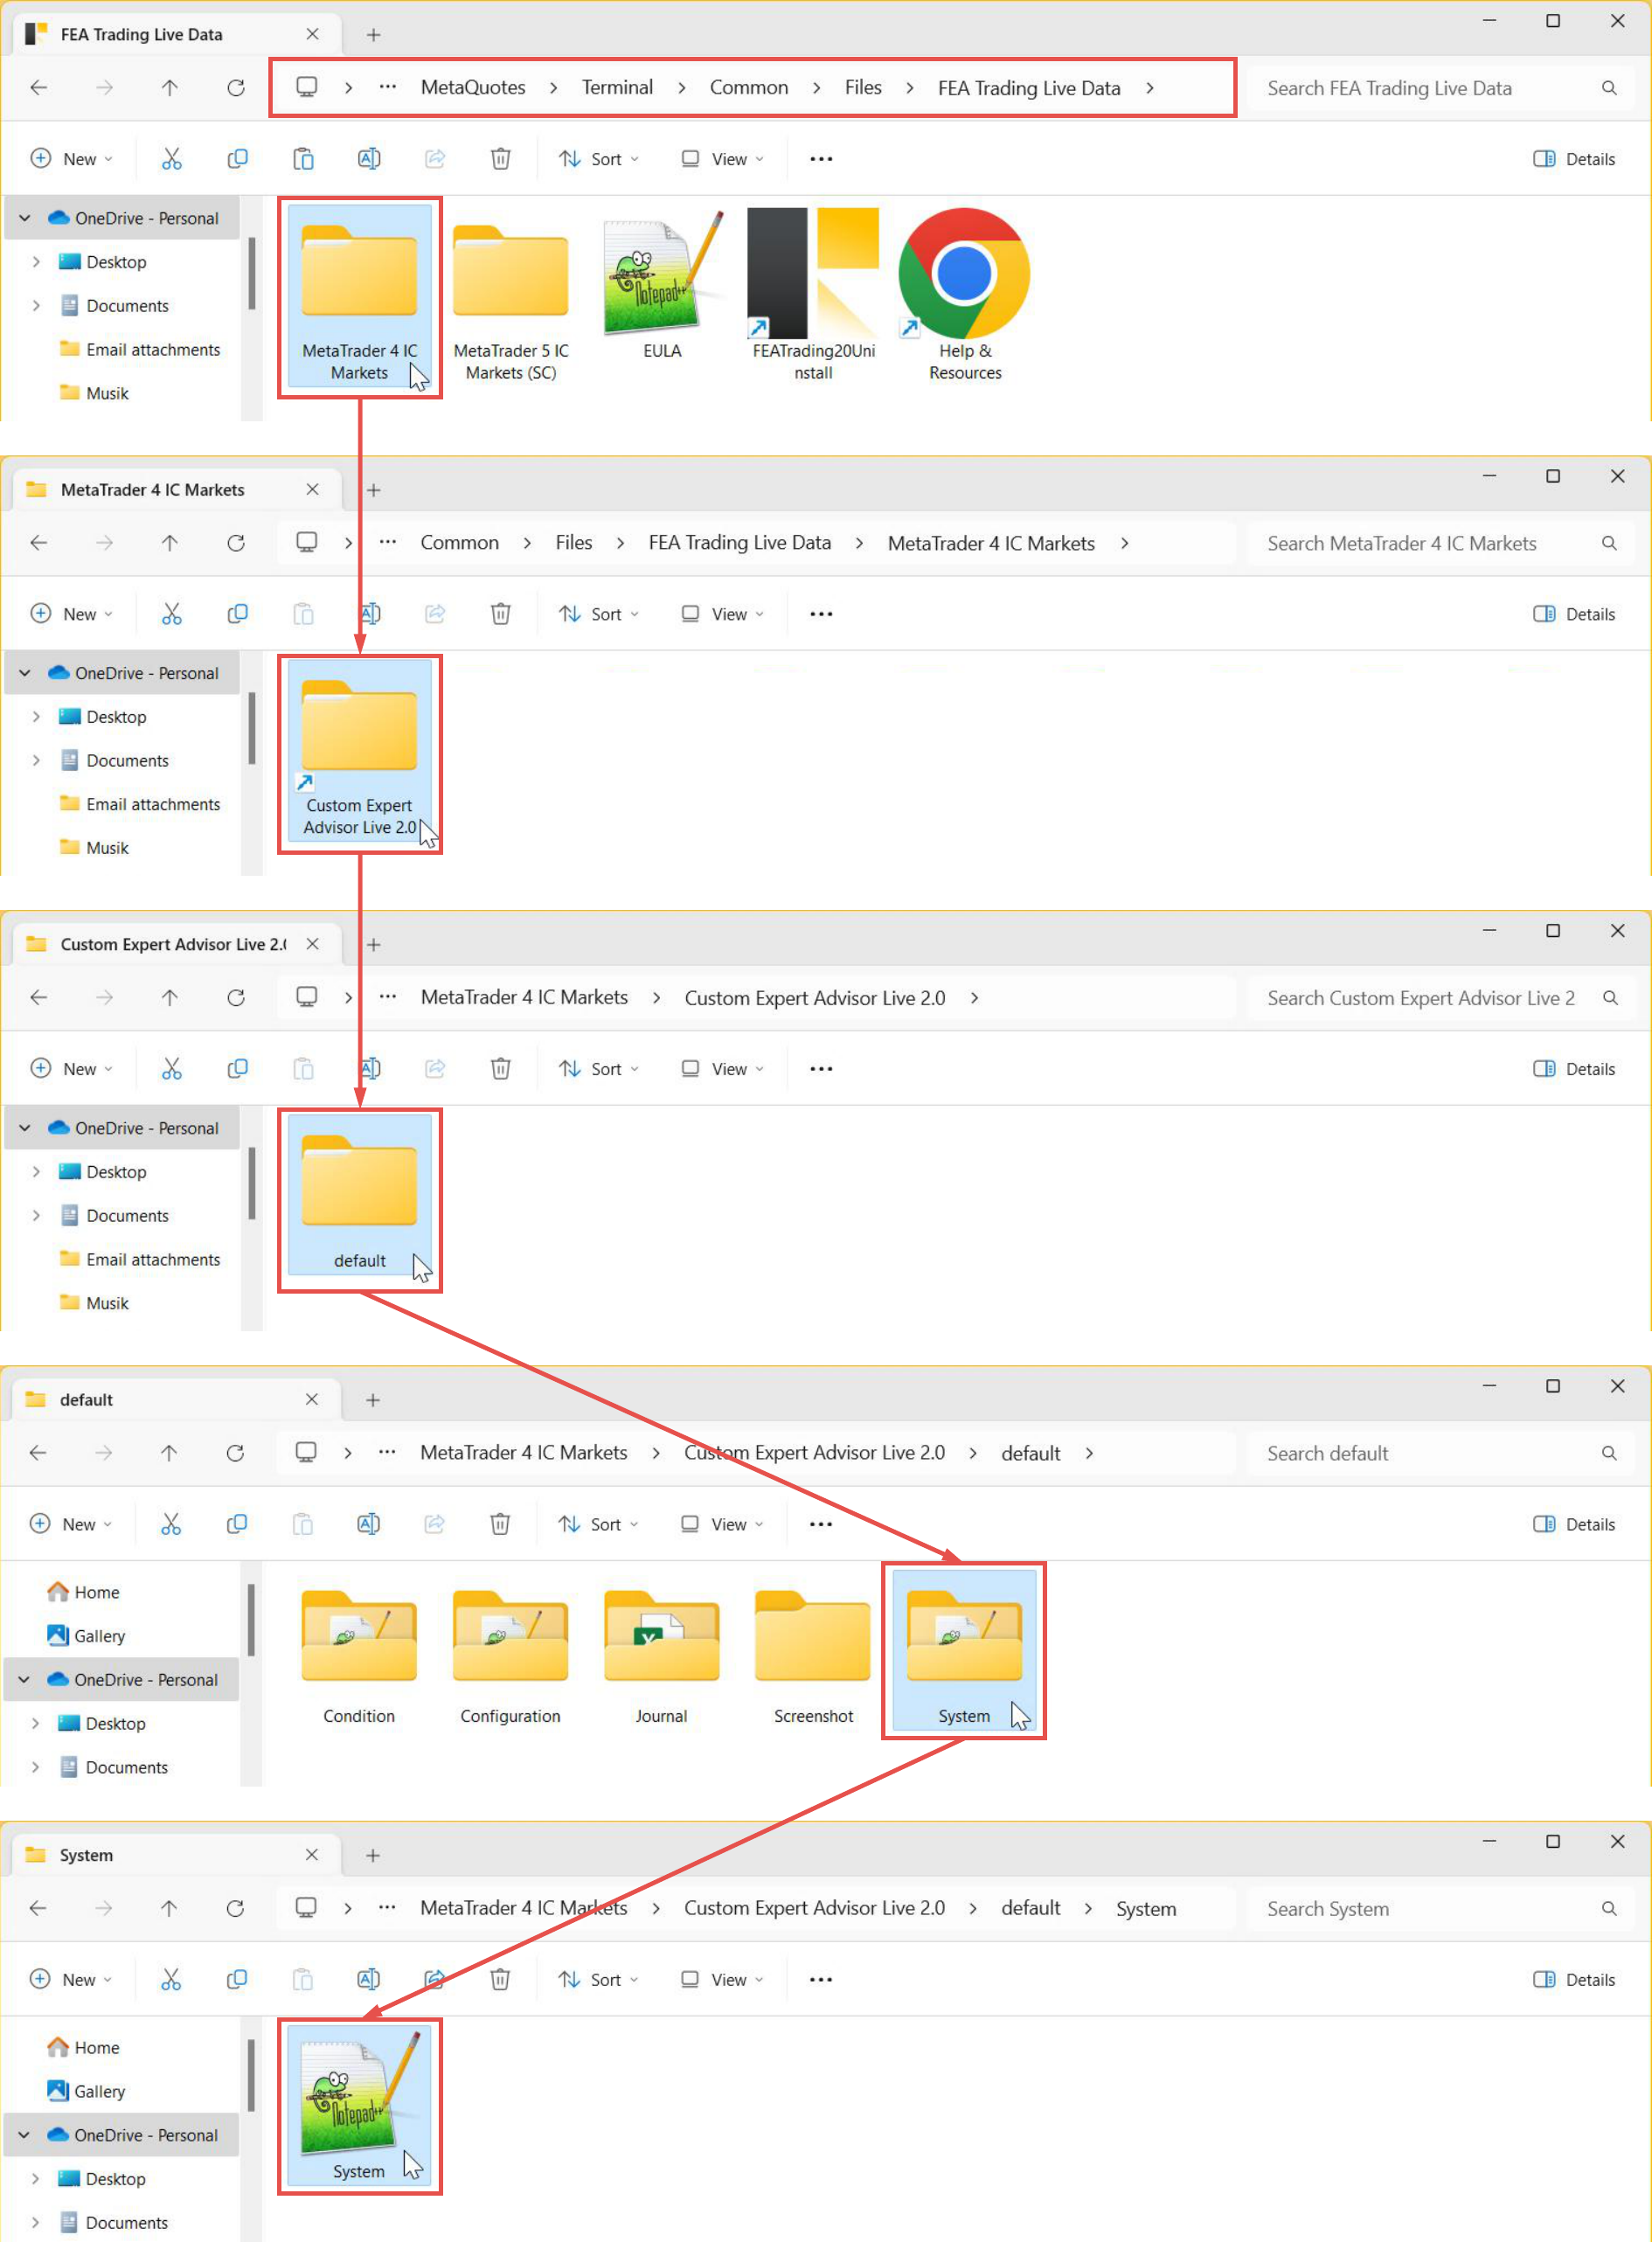Open Sort dropdown in FEA Trading Live Data window
Viewport: 1652px width, 2242px height.
point(599,159)
